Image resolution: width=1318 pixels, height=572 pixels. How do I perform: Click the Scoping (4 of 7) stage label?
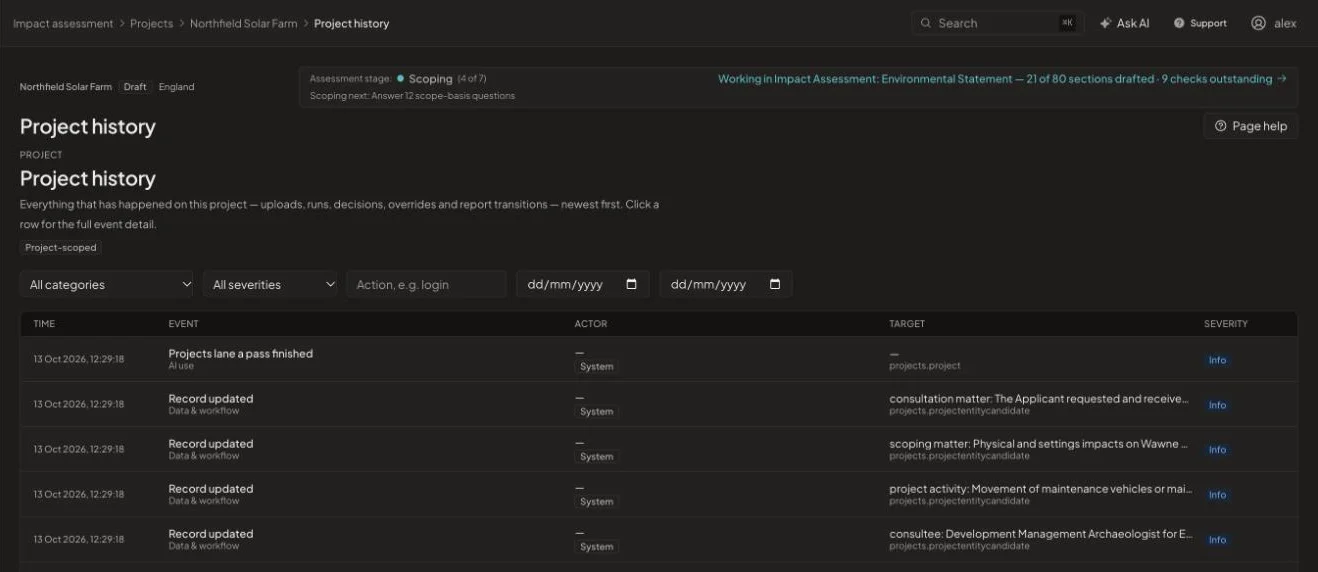coord(447,78)
